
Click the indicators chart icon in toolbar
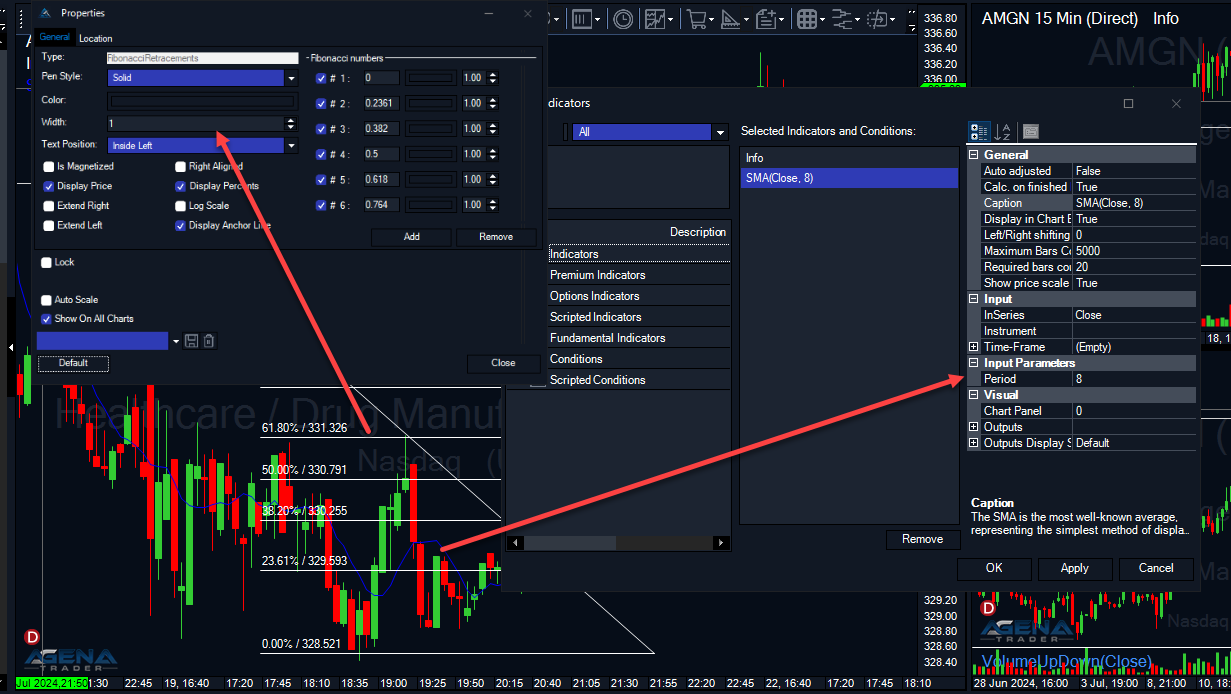point(655,19)
